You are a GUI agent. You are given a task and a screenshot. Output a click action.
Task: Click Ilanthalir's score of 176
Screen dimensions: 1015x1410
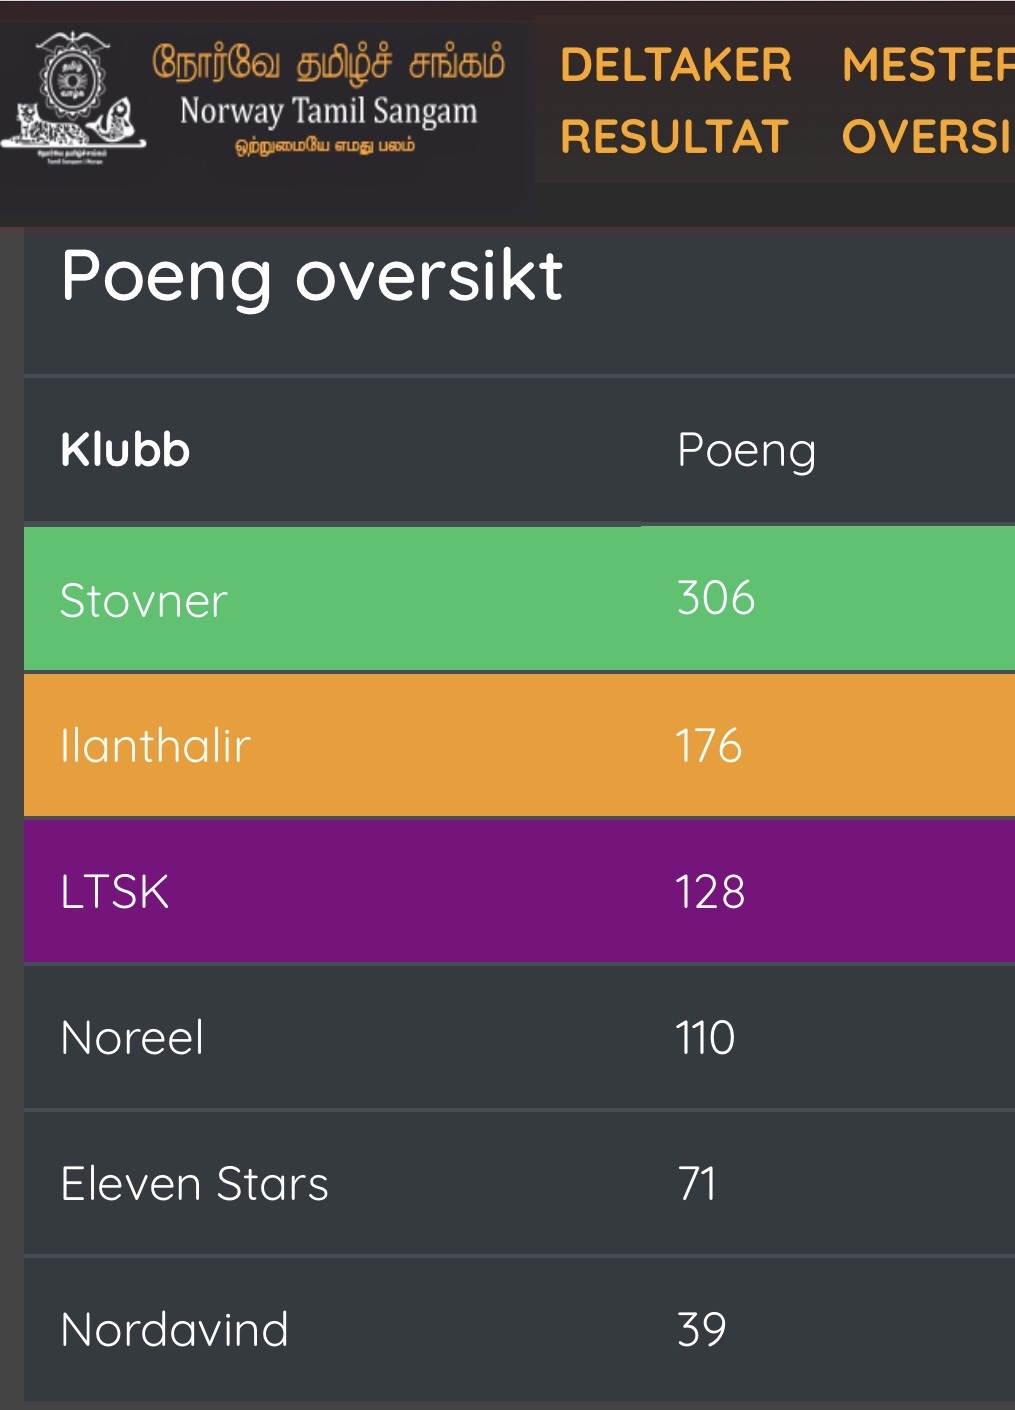click(709, 745)
